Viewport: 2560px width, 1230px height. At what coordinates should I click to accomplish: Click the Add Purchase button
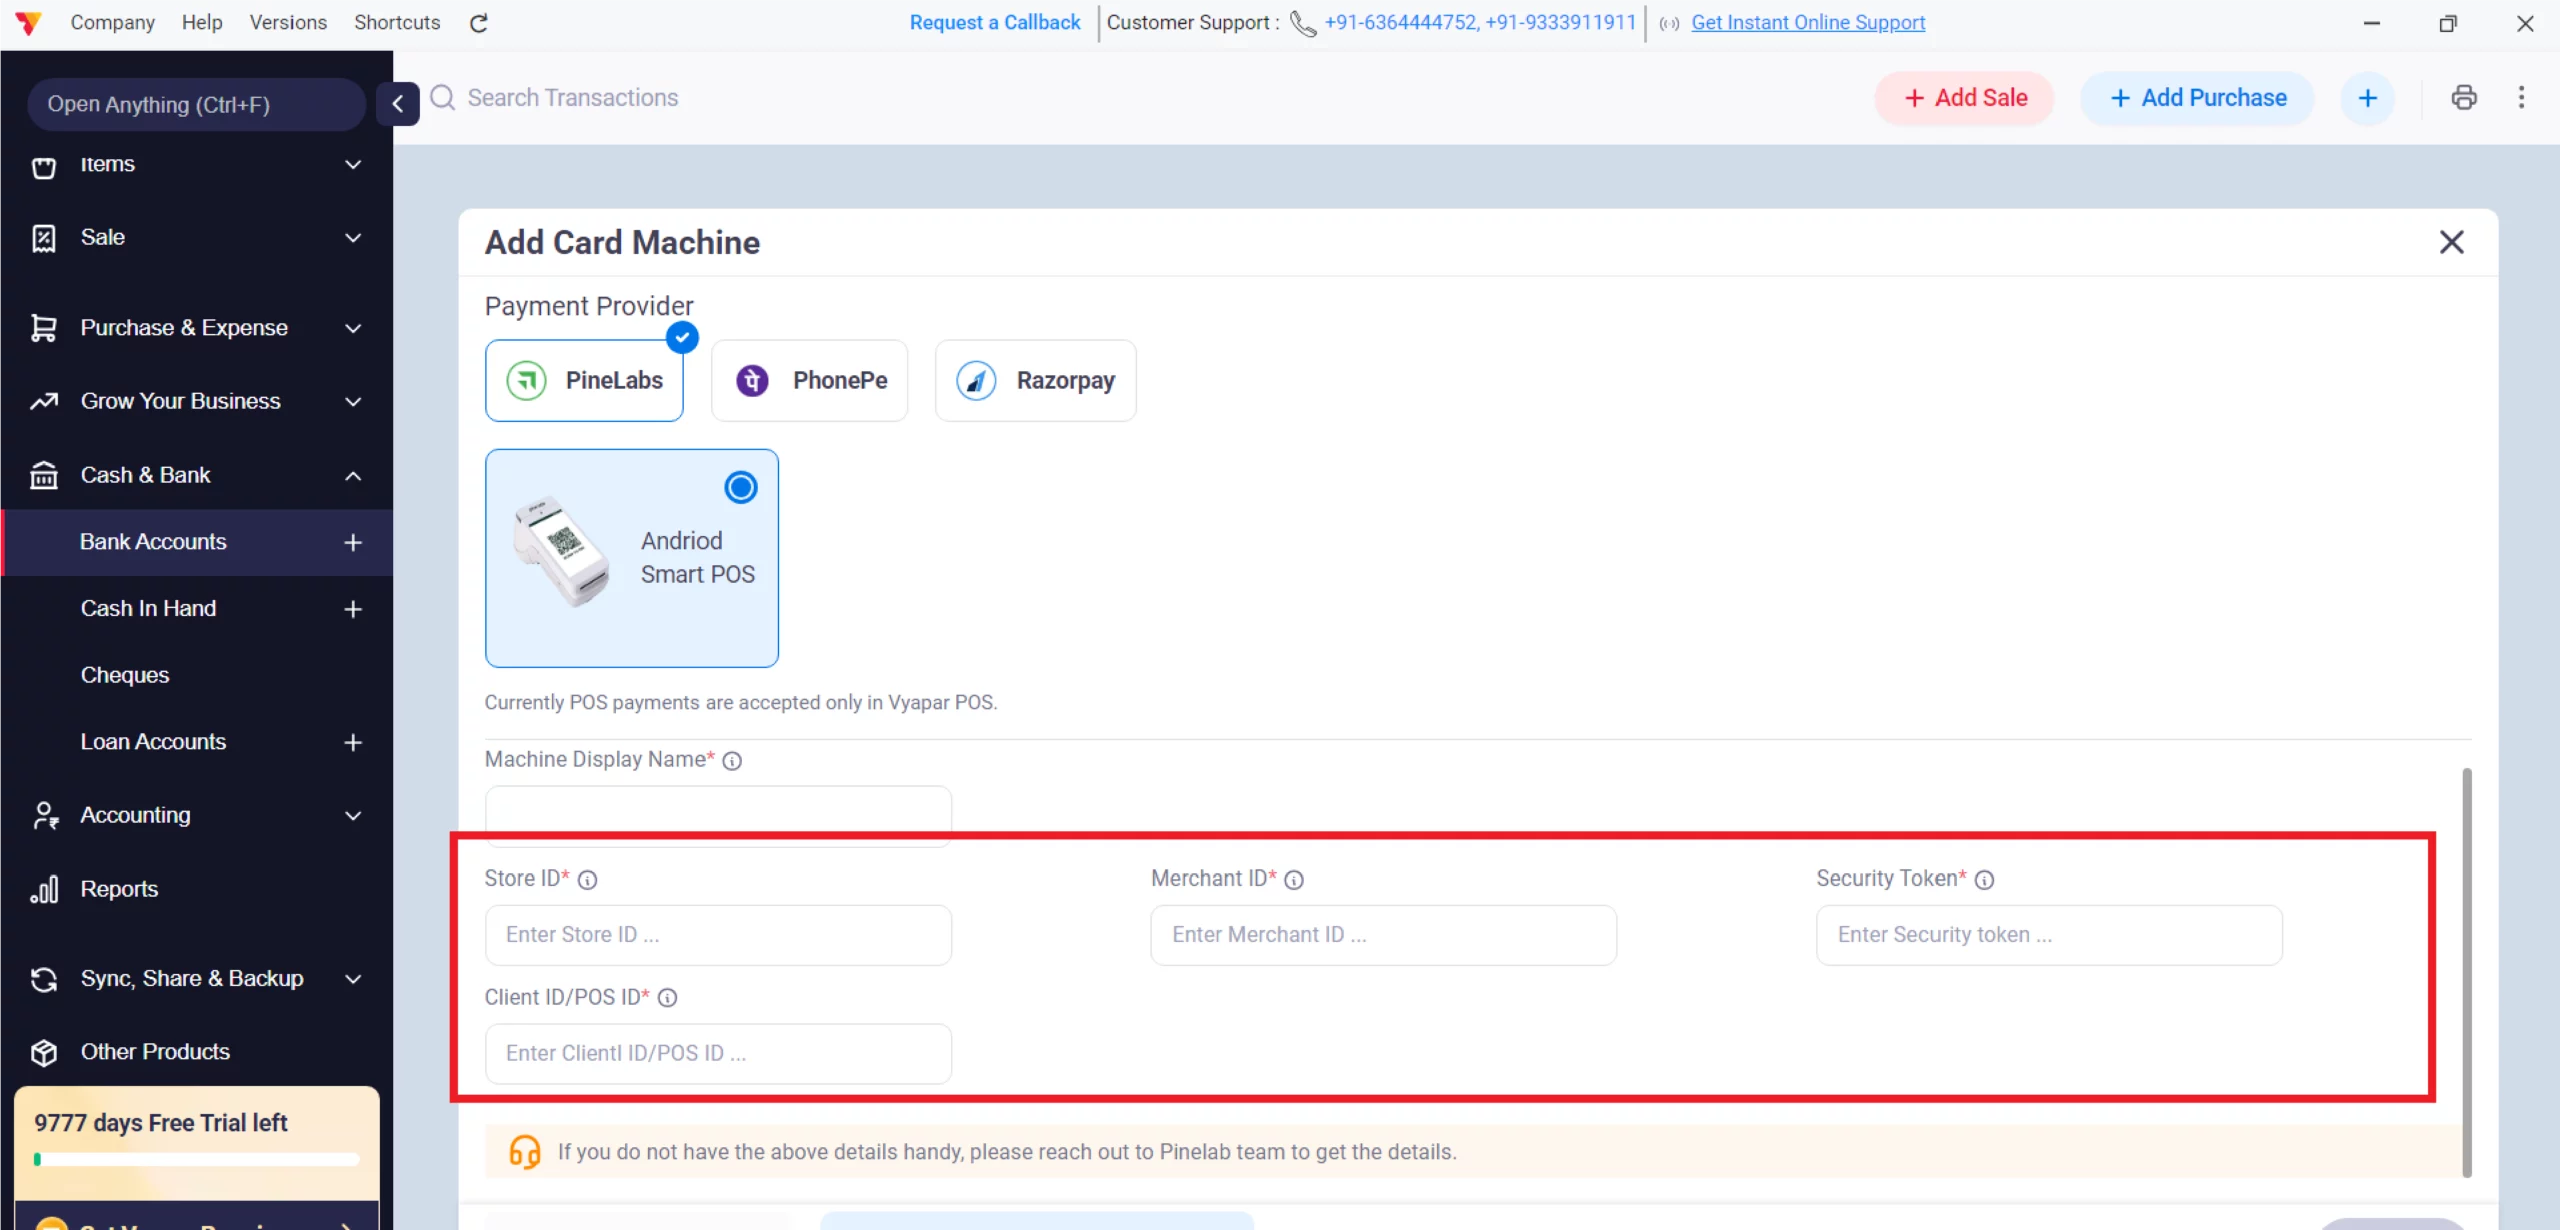pyautogui.click(x=2197, y=98)
